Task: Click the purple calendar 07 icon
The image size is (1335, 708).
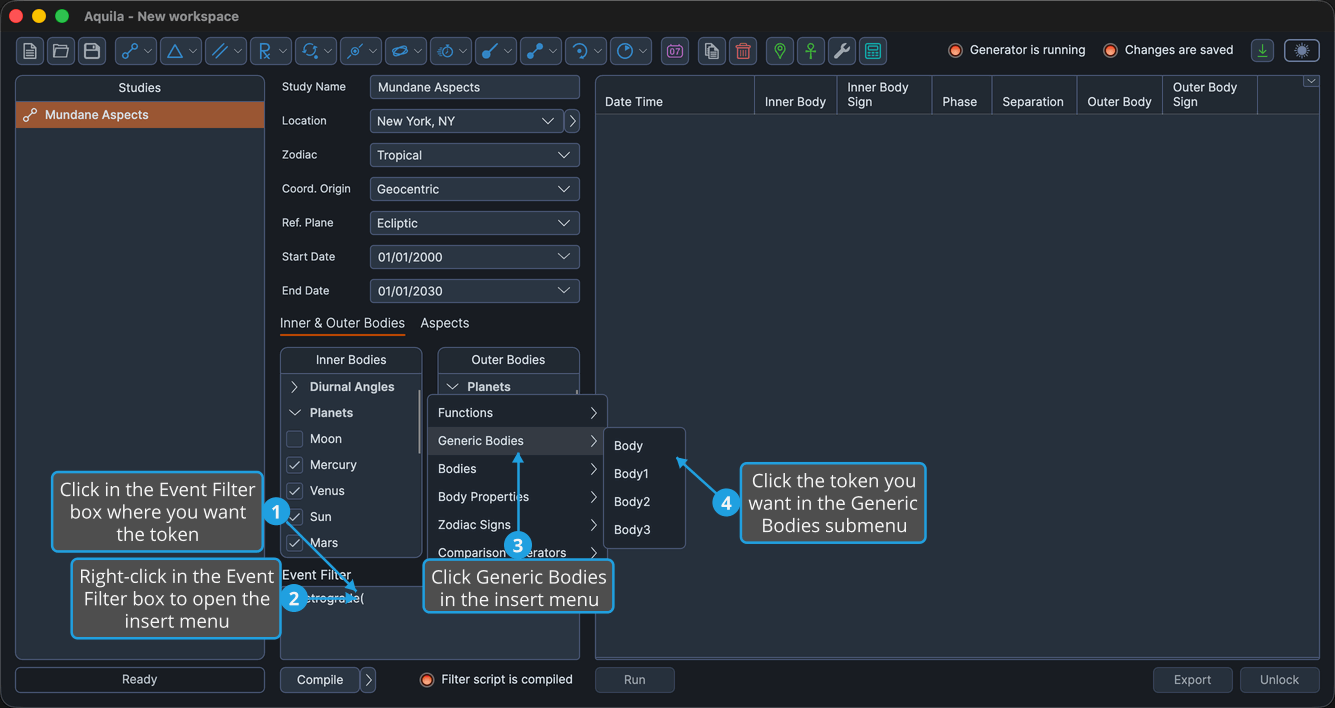Action: click(x=675, y=51)
